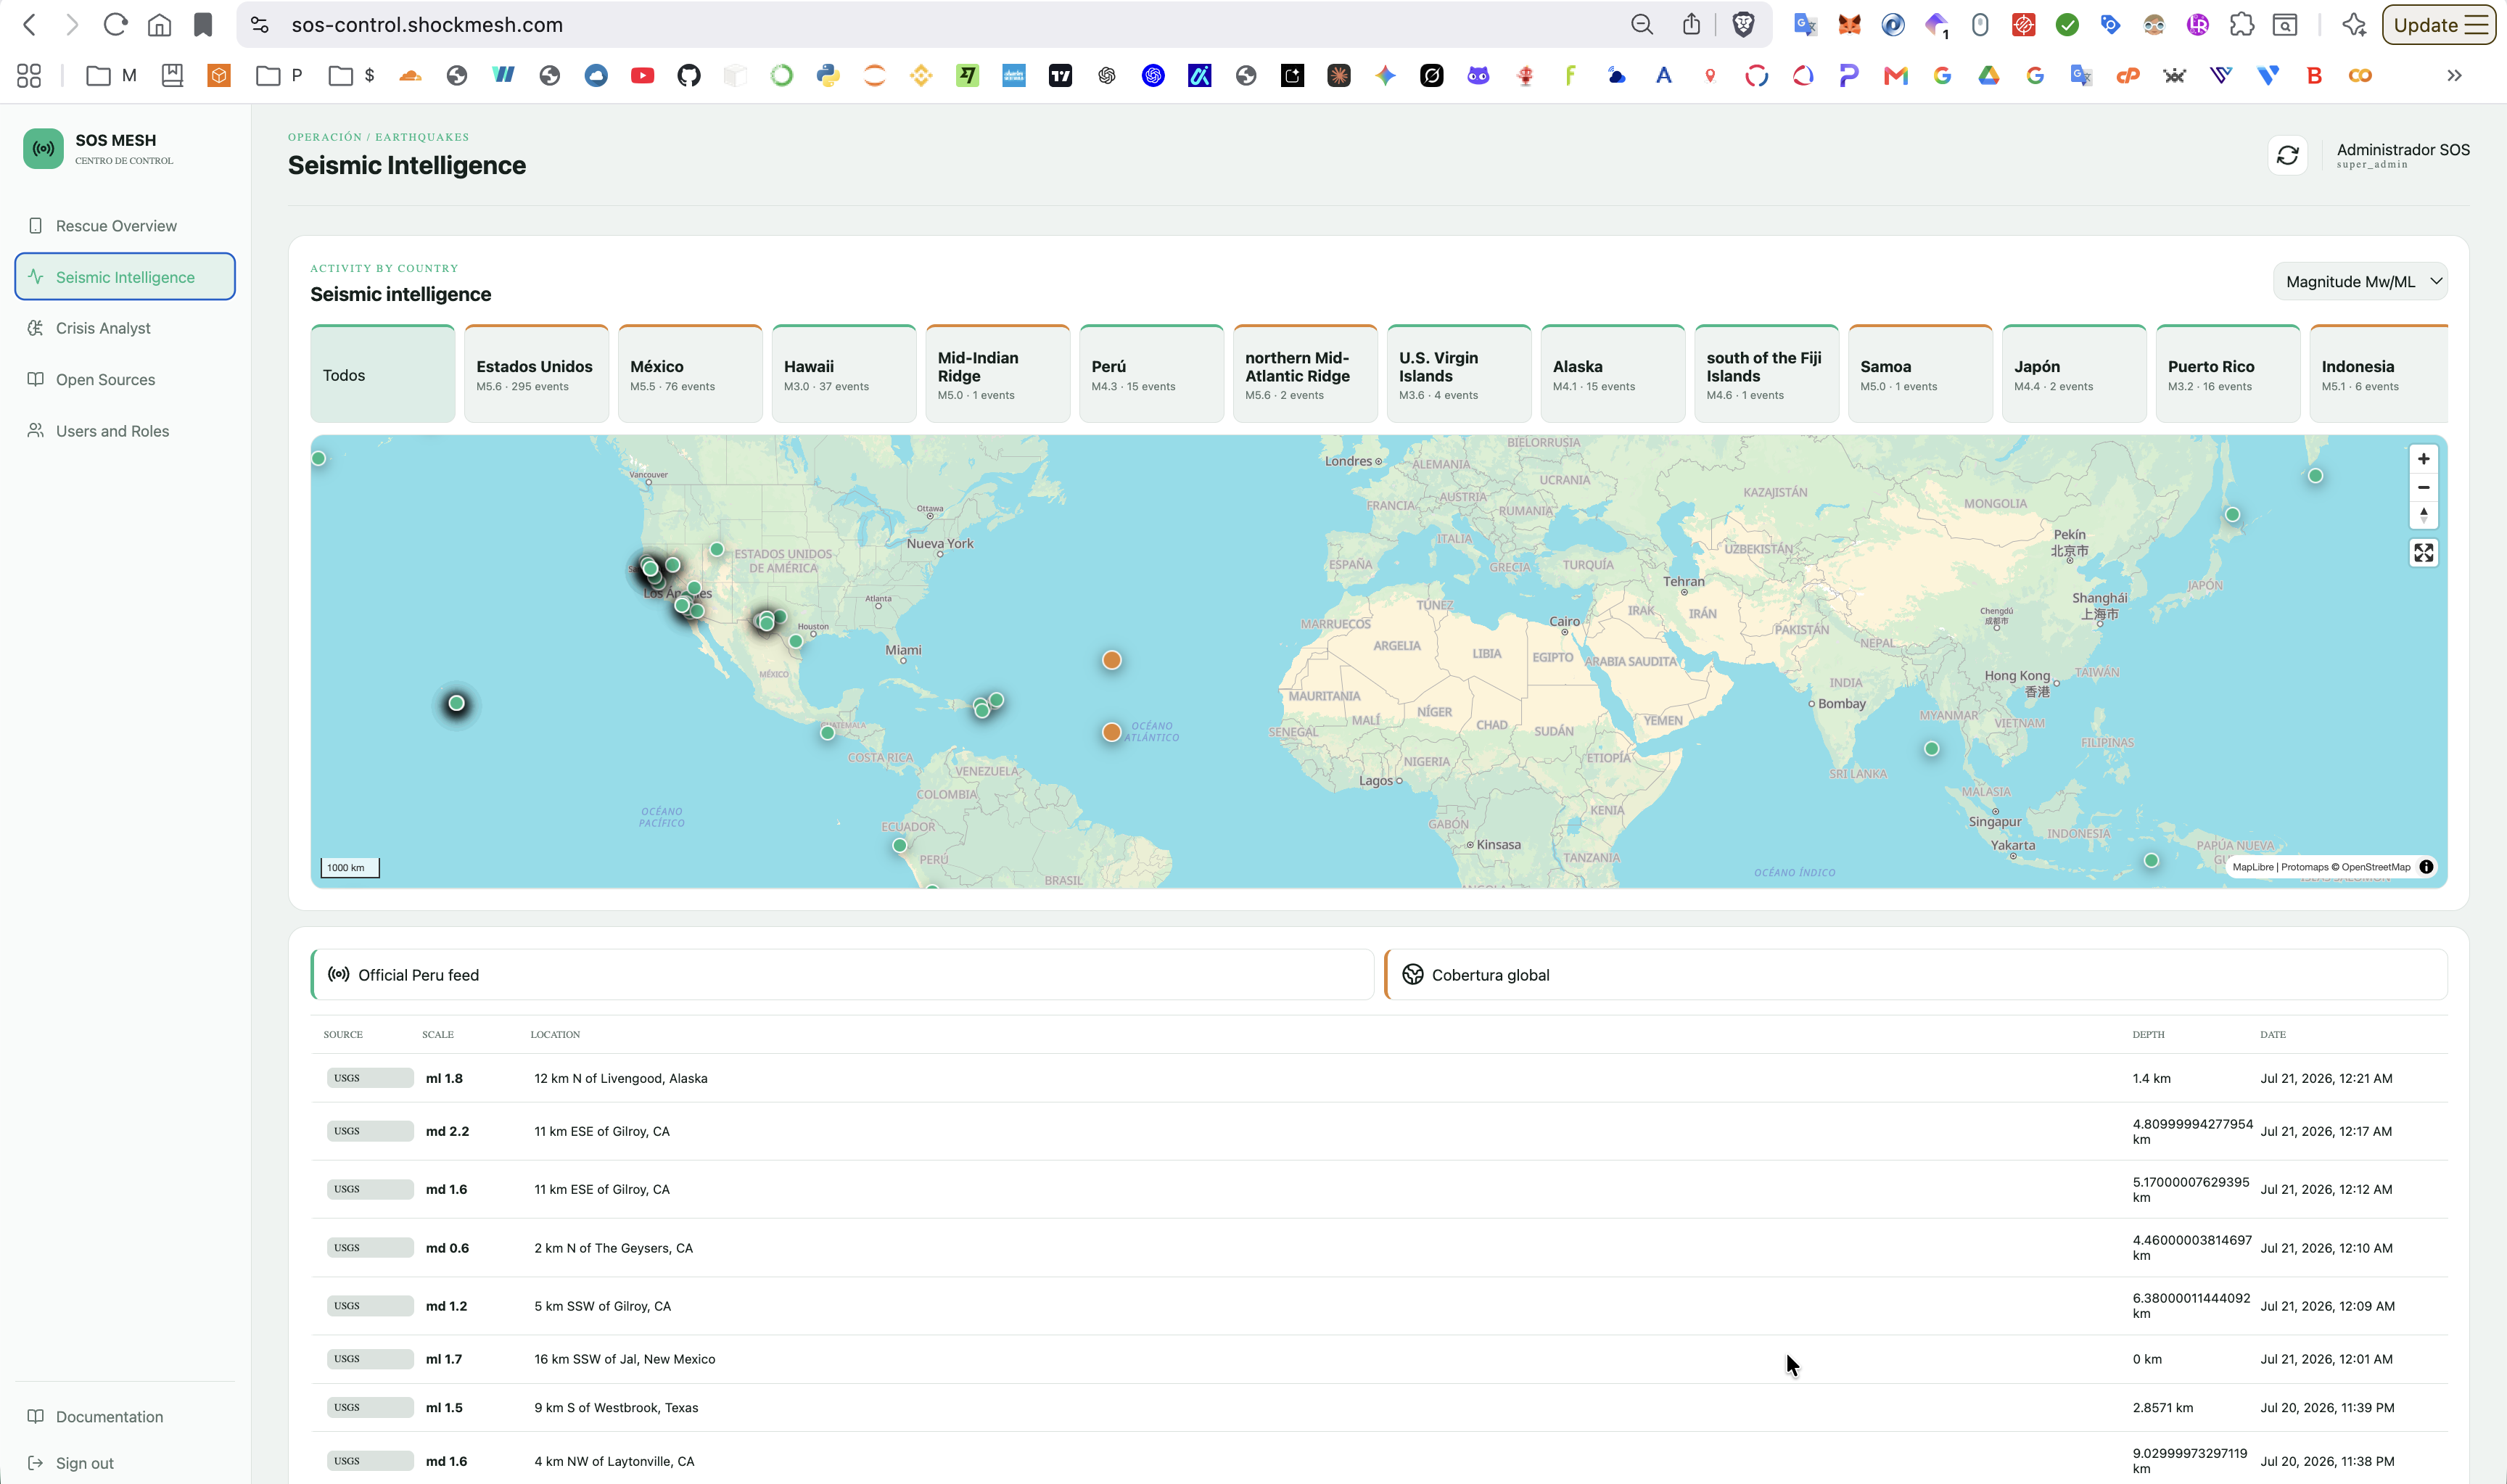
Task: Select the Todos country filter
Action: click(x=383, y=374)
